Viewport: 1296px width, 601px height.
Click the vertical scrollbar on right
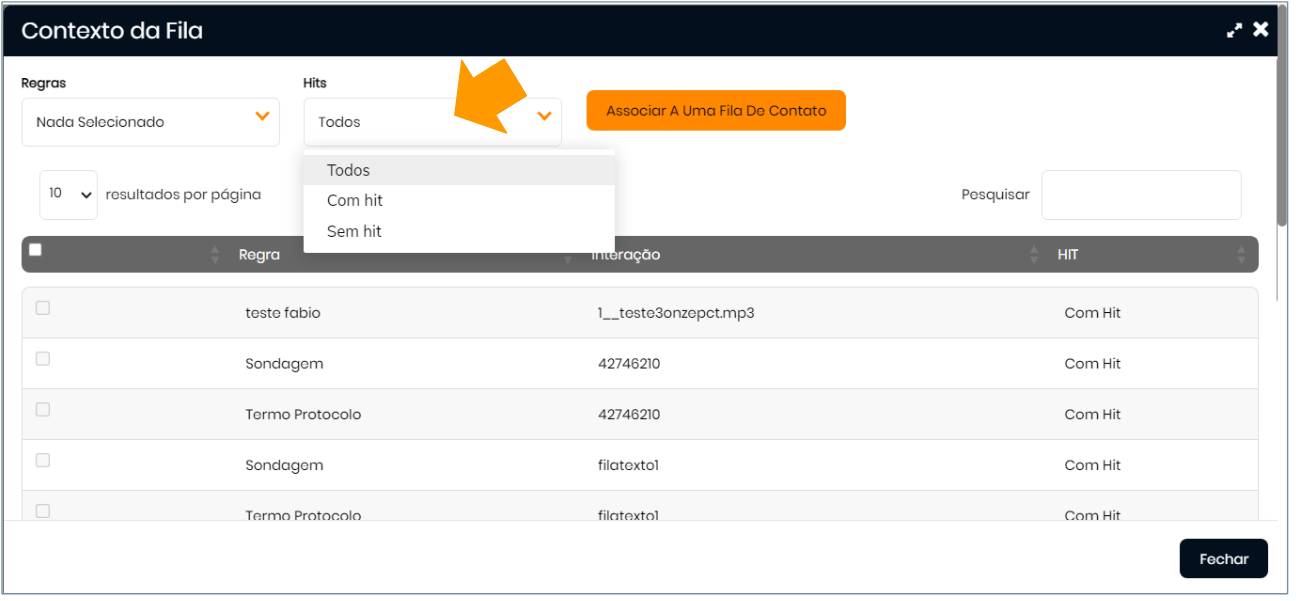point(1282,140)
